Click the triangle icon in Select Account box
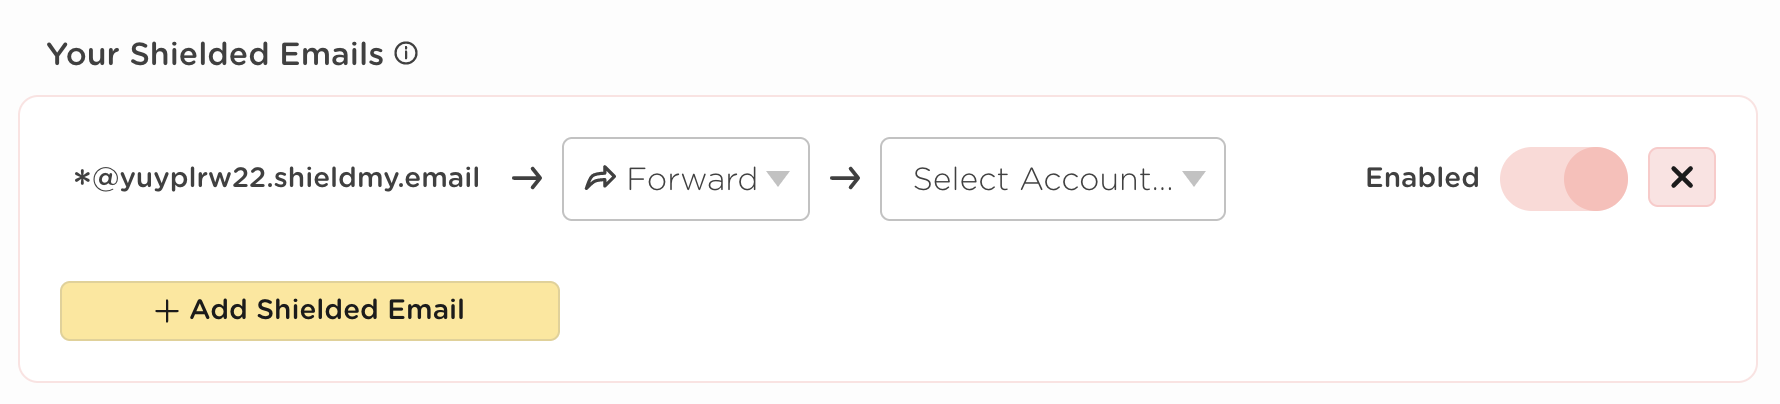Image resolution: width=1780 pixels, height=404 pixels. pyautogui.click(x=1194, y=178)
